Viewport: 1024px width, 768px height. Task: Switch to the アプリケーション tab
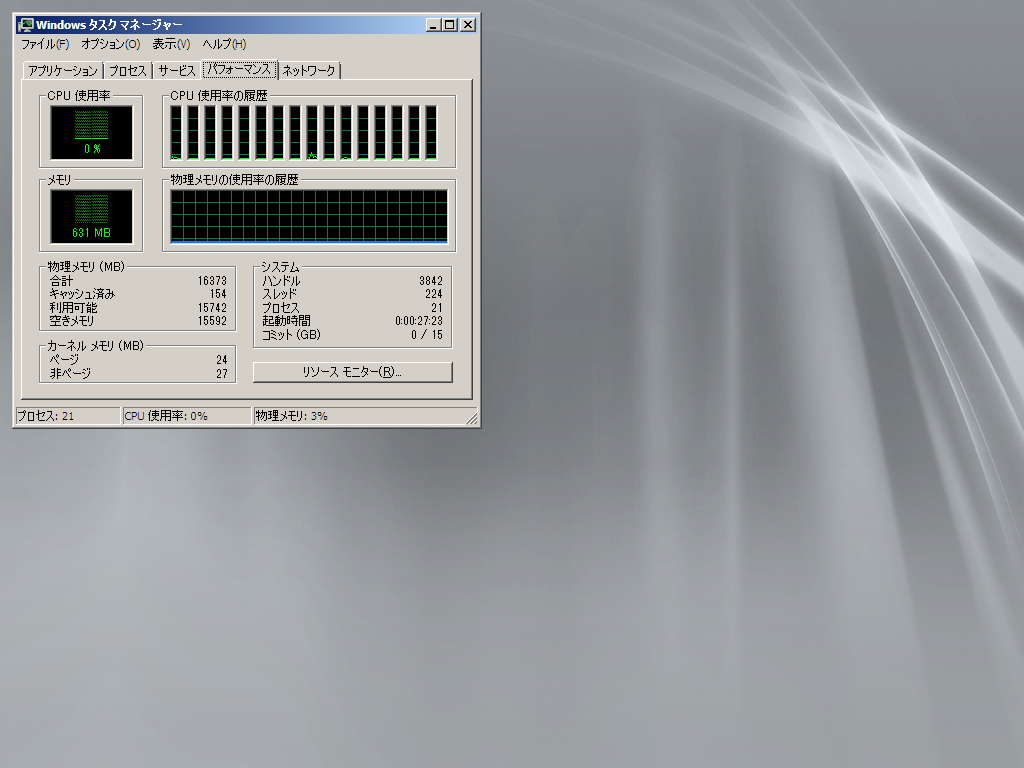click(x=63, y=71)
